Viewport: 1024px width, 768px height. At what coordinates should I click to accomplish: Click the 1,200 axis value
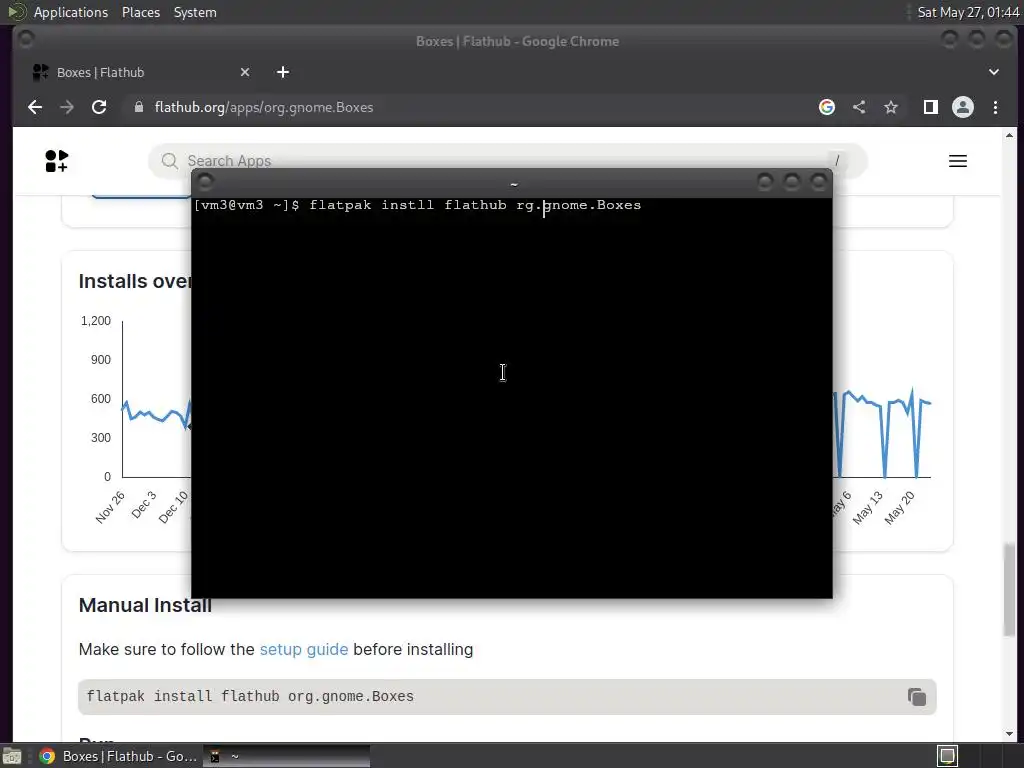pos(96,321)
